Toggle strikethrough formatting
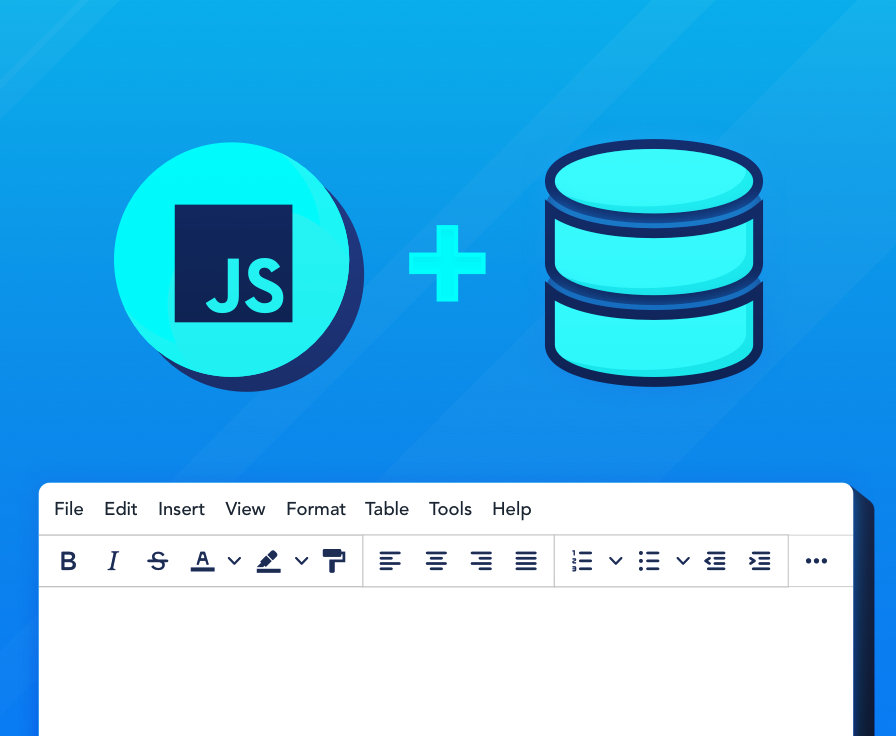 [158, 561]
